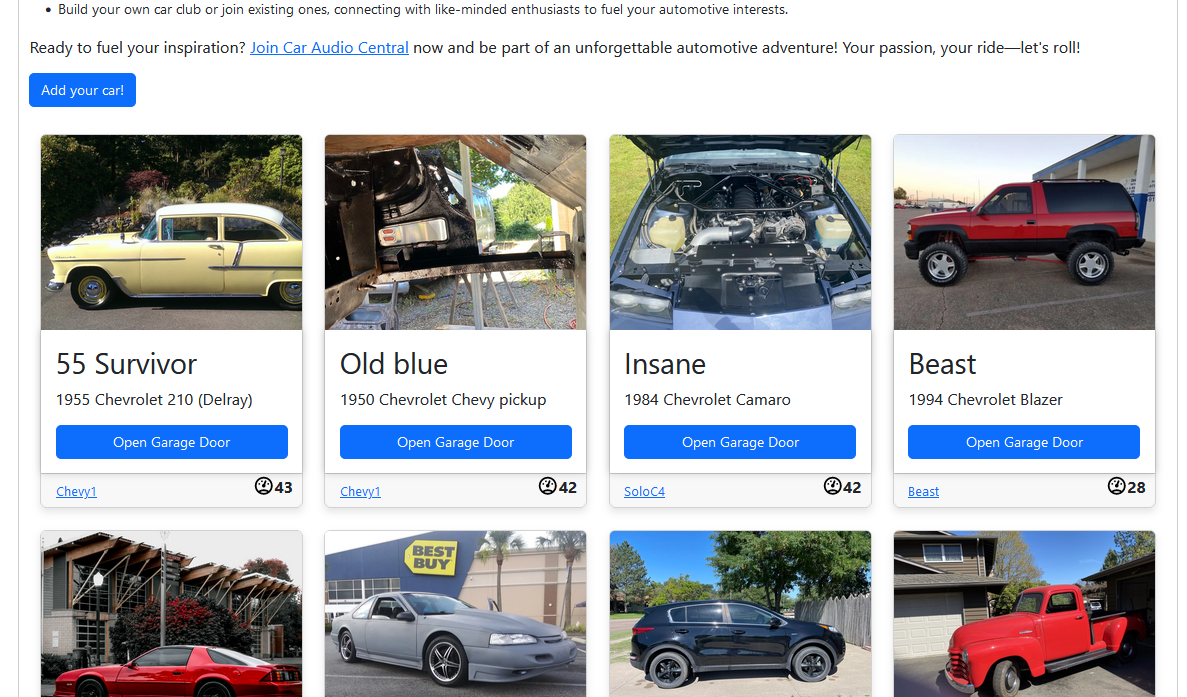This screenshot has width=1187, height=697.
Task: Open the SoloC4 user profile link
Action: pos(644,492)
